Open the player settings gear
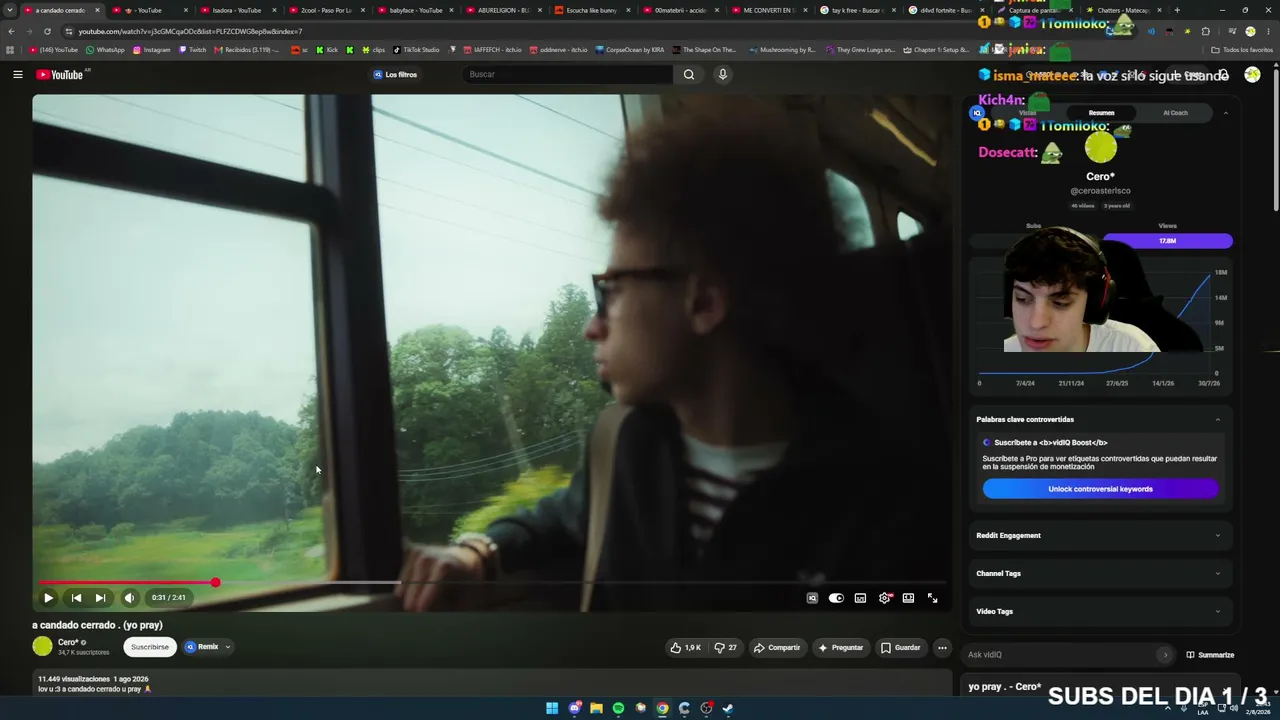The image size is (1280, 720). (x=884, y=598)
